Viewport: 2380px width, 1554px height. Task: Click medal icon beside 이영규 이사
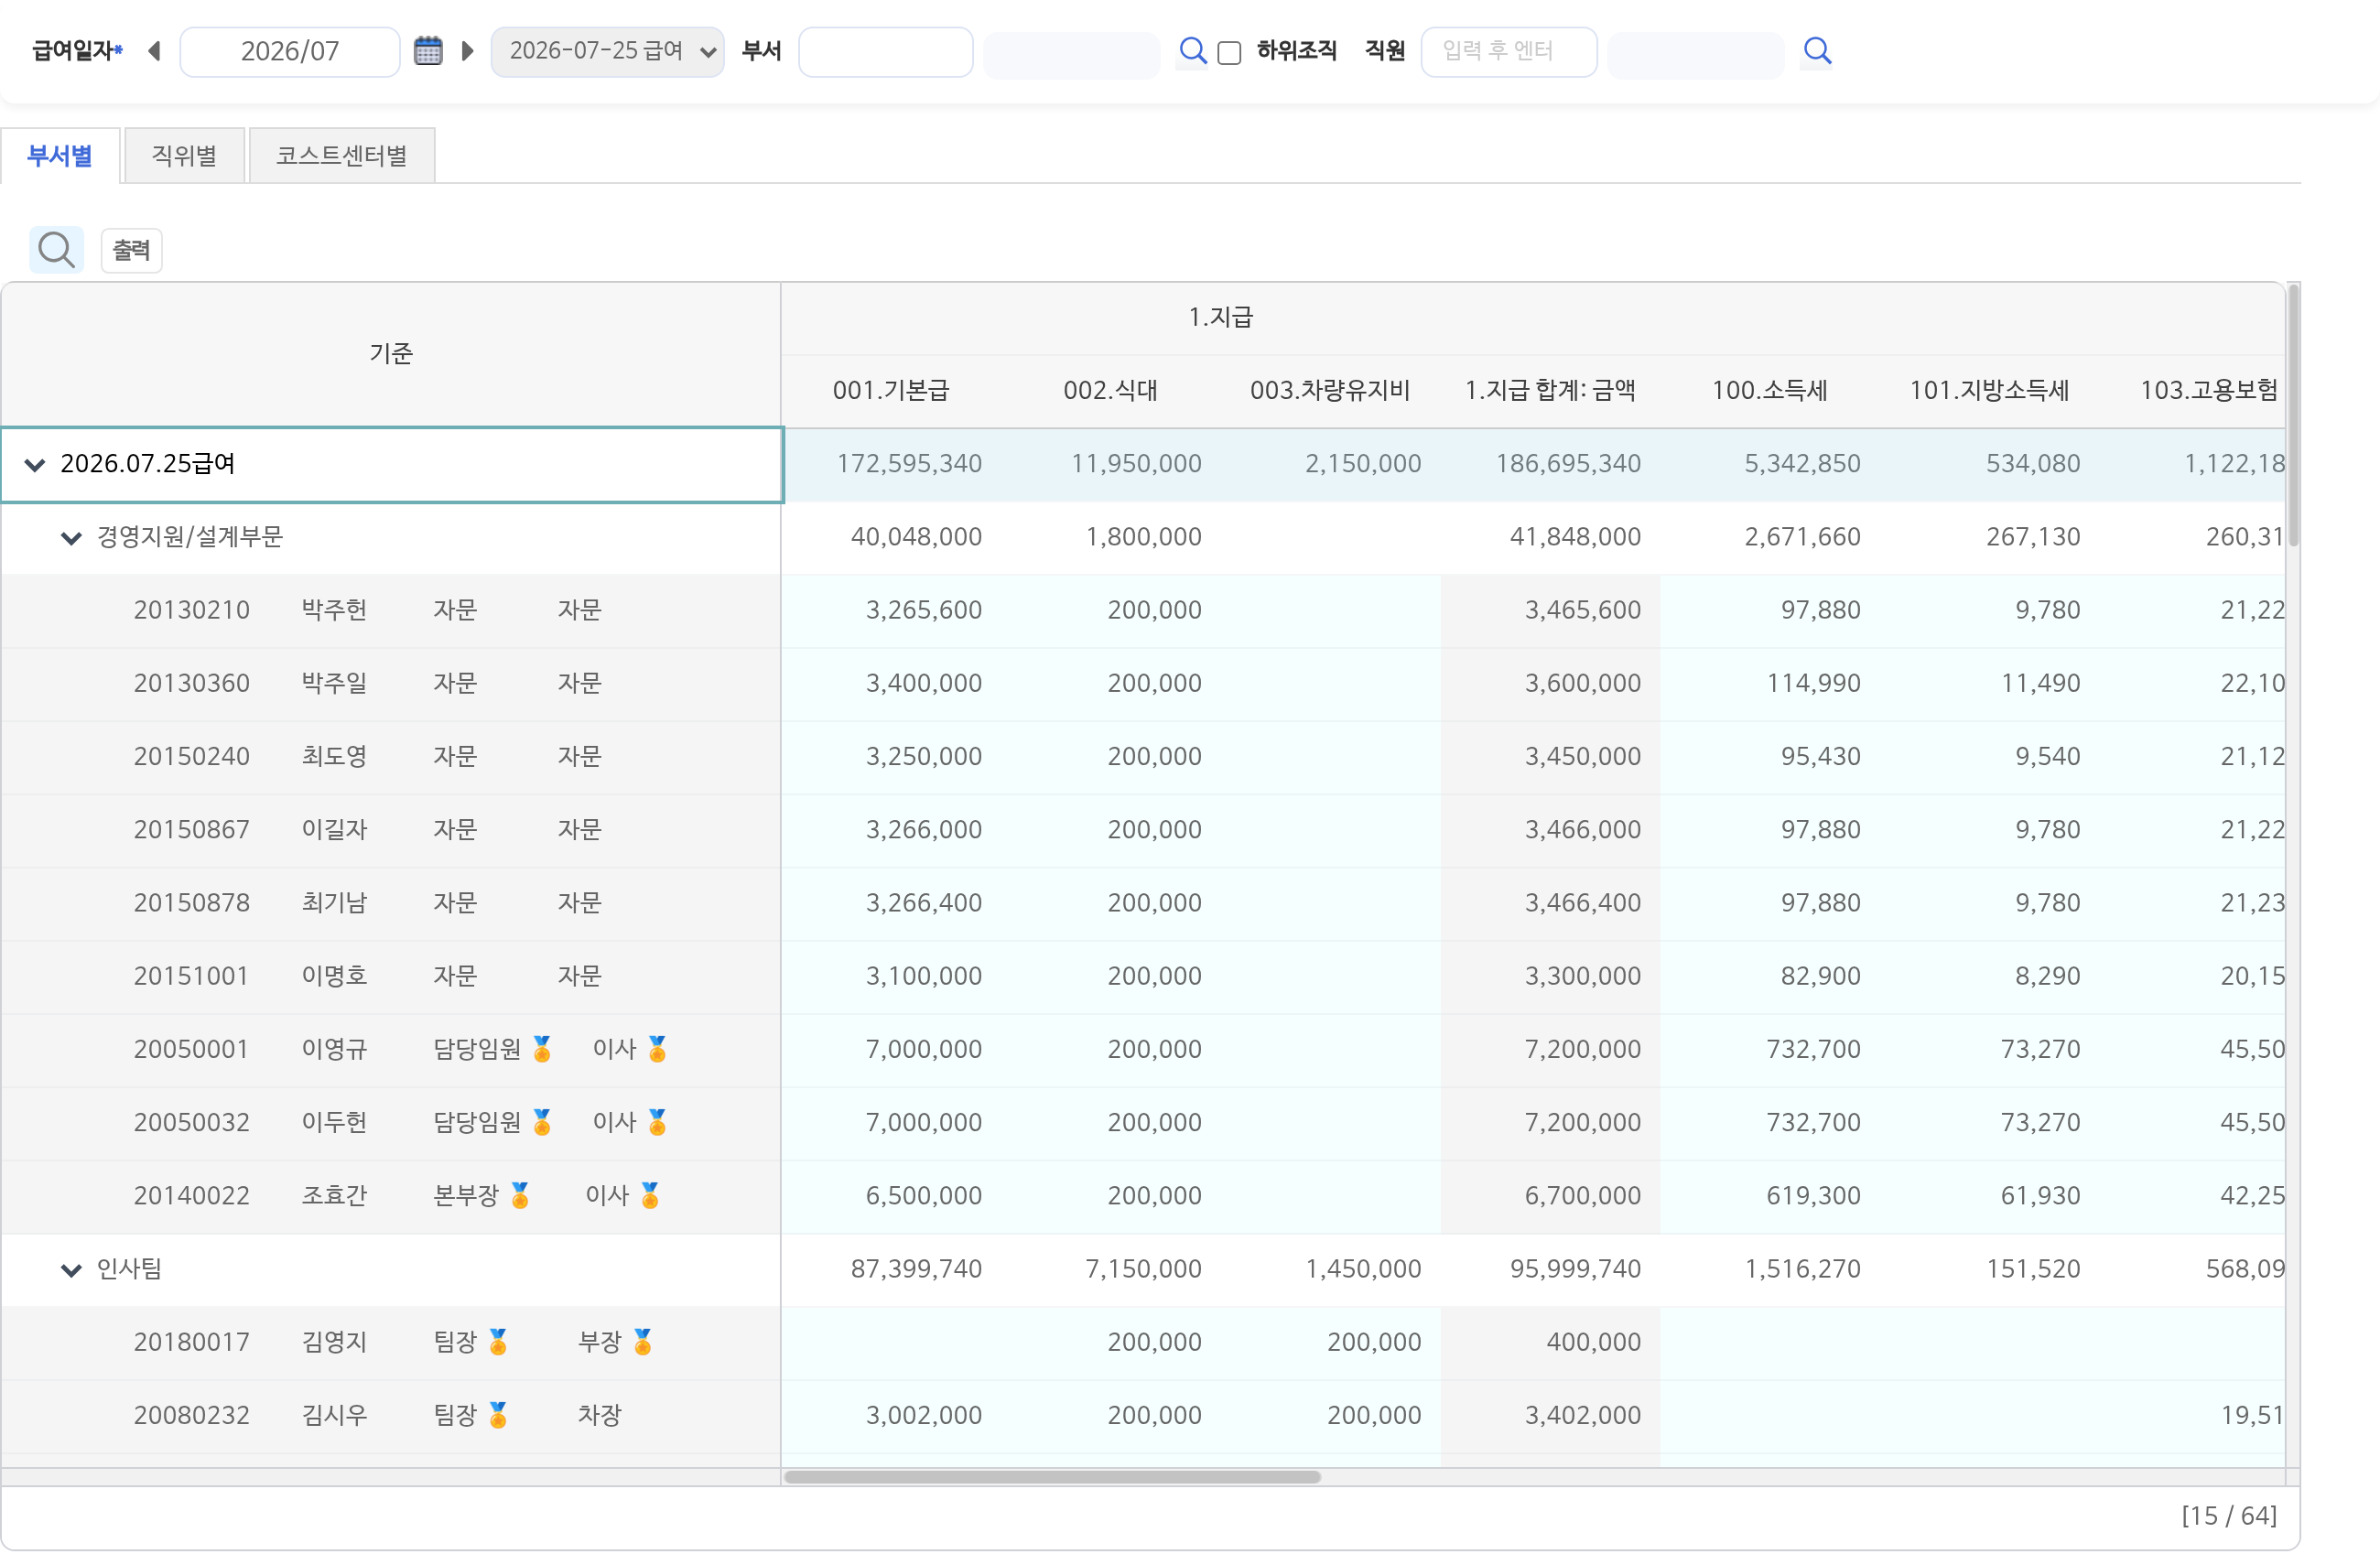tap(657, 1048)
